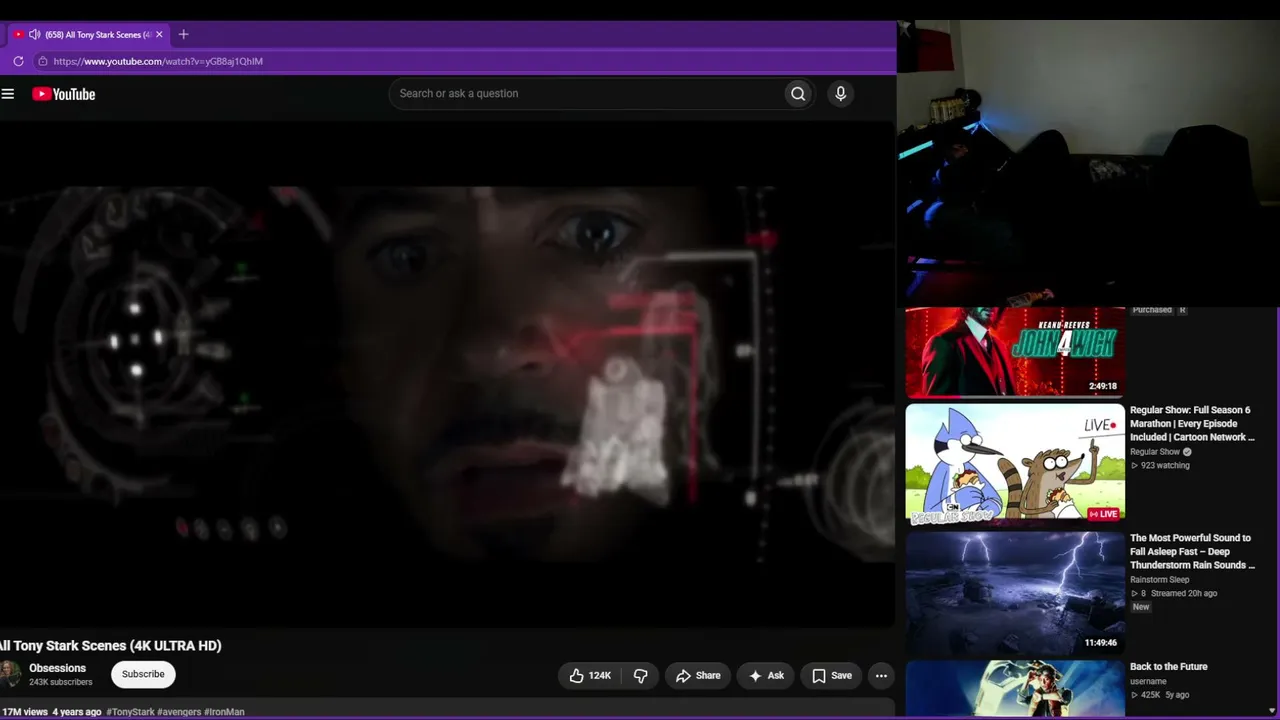Open the YouTube hamburger guide menu
This screenshot has width=1280, height=720.
click(x=8, y=94)
